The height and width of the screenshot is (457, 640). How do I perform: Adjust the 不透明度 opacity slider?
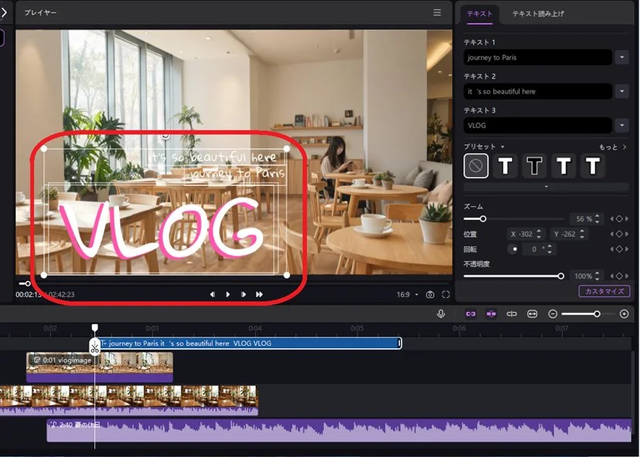click(x=561, y=276)
